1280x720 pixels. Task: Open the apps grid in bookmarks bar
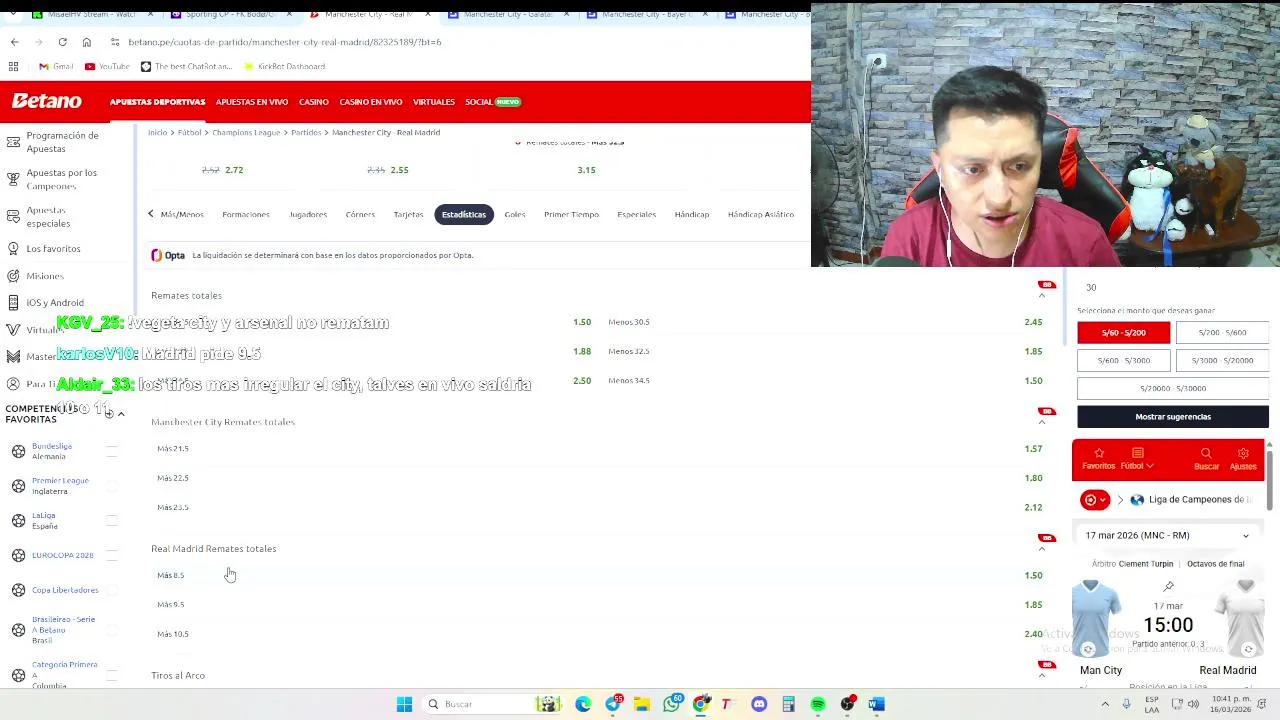(x=13, y=66)
